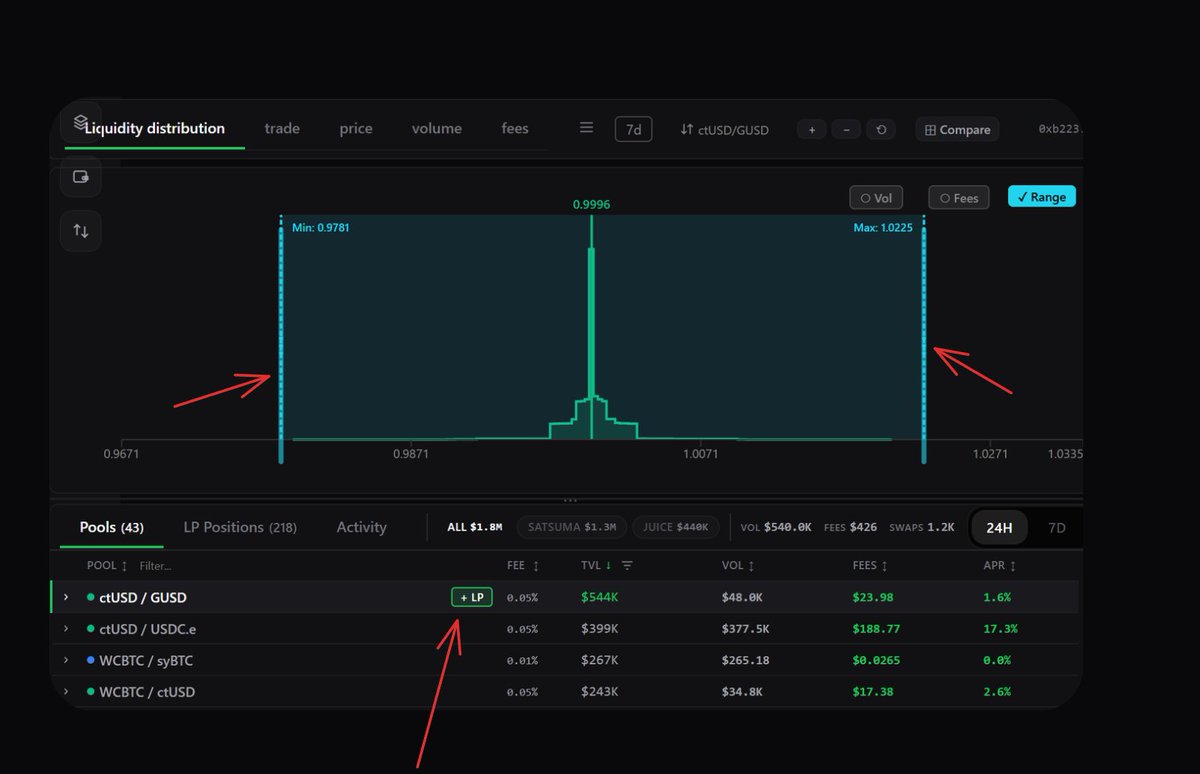1200x774 pixels.
Task: Filter pools by SATSUMA $1.3M
Action: tap(572, 527)
